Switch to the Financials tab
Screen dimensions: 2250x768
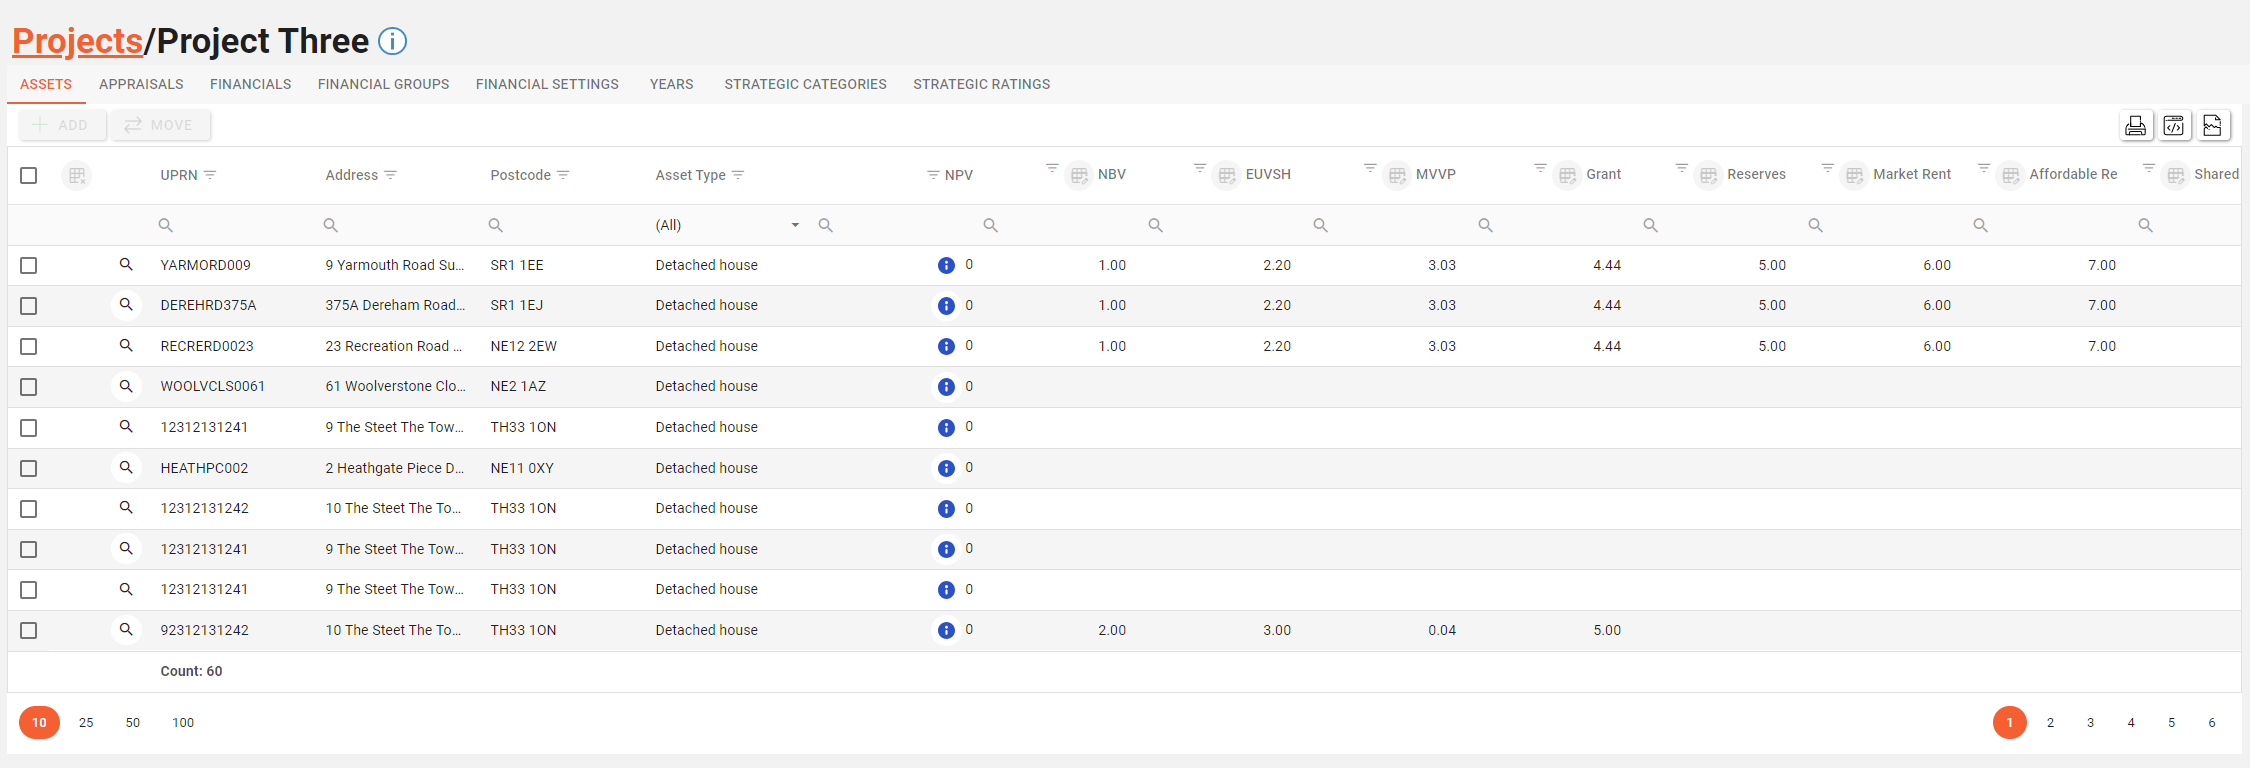pyautogui.click(x=250, y=84)
